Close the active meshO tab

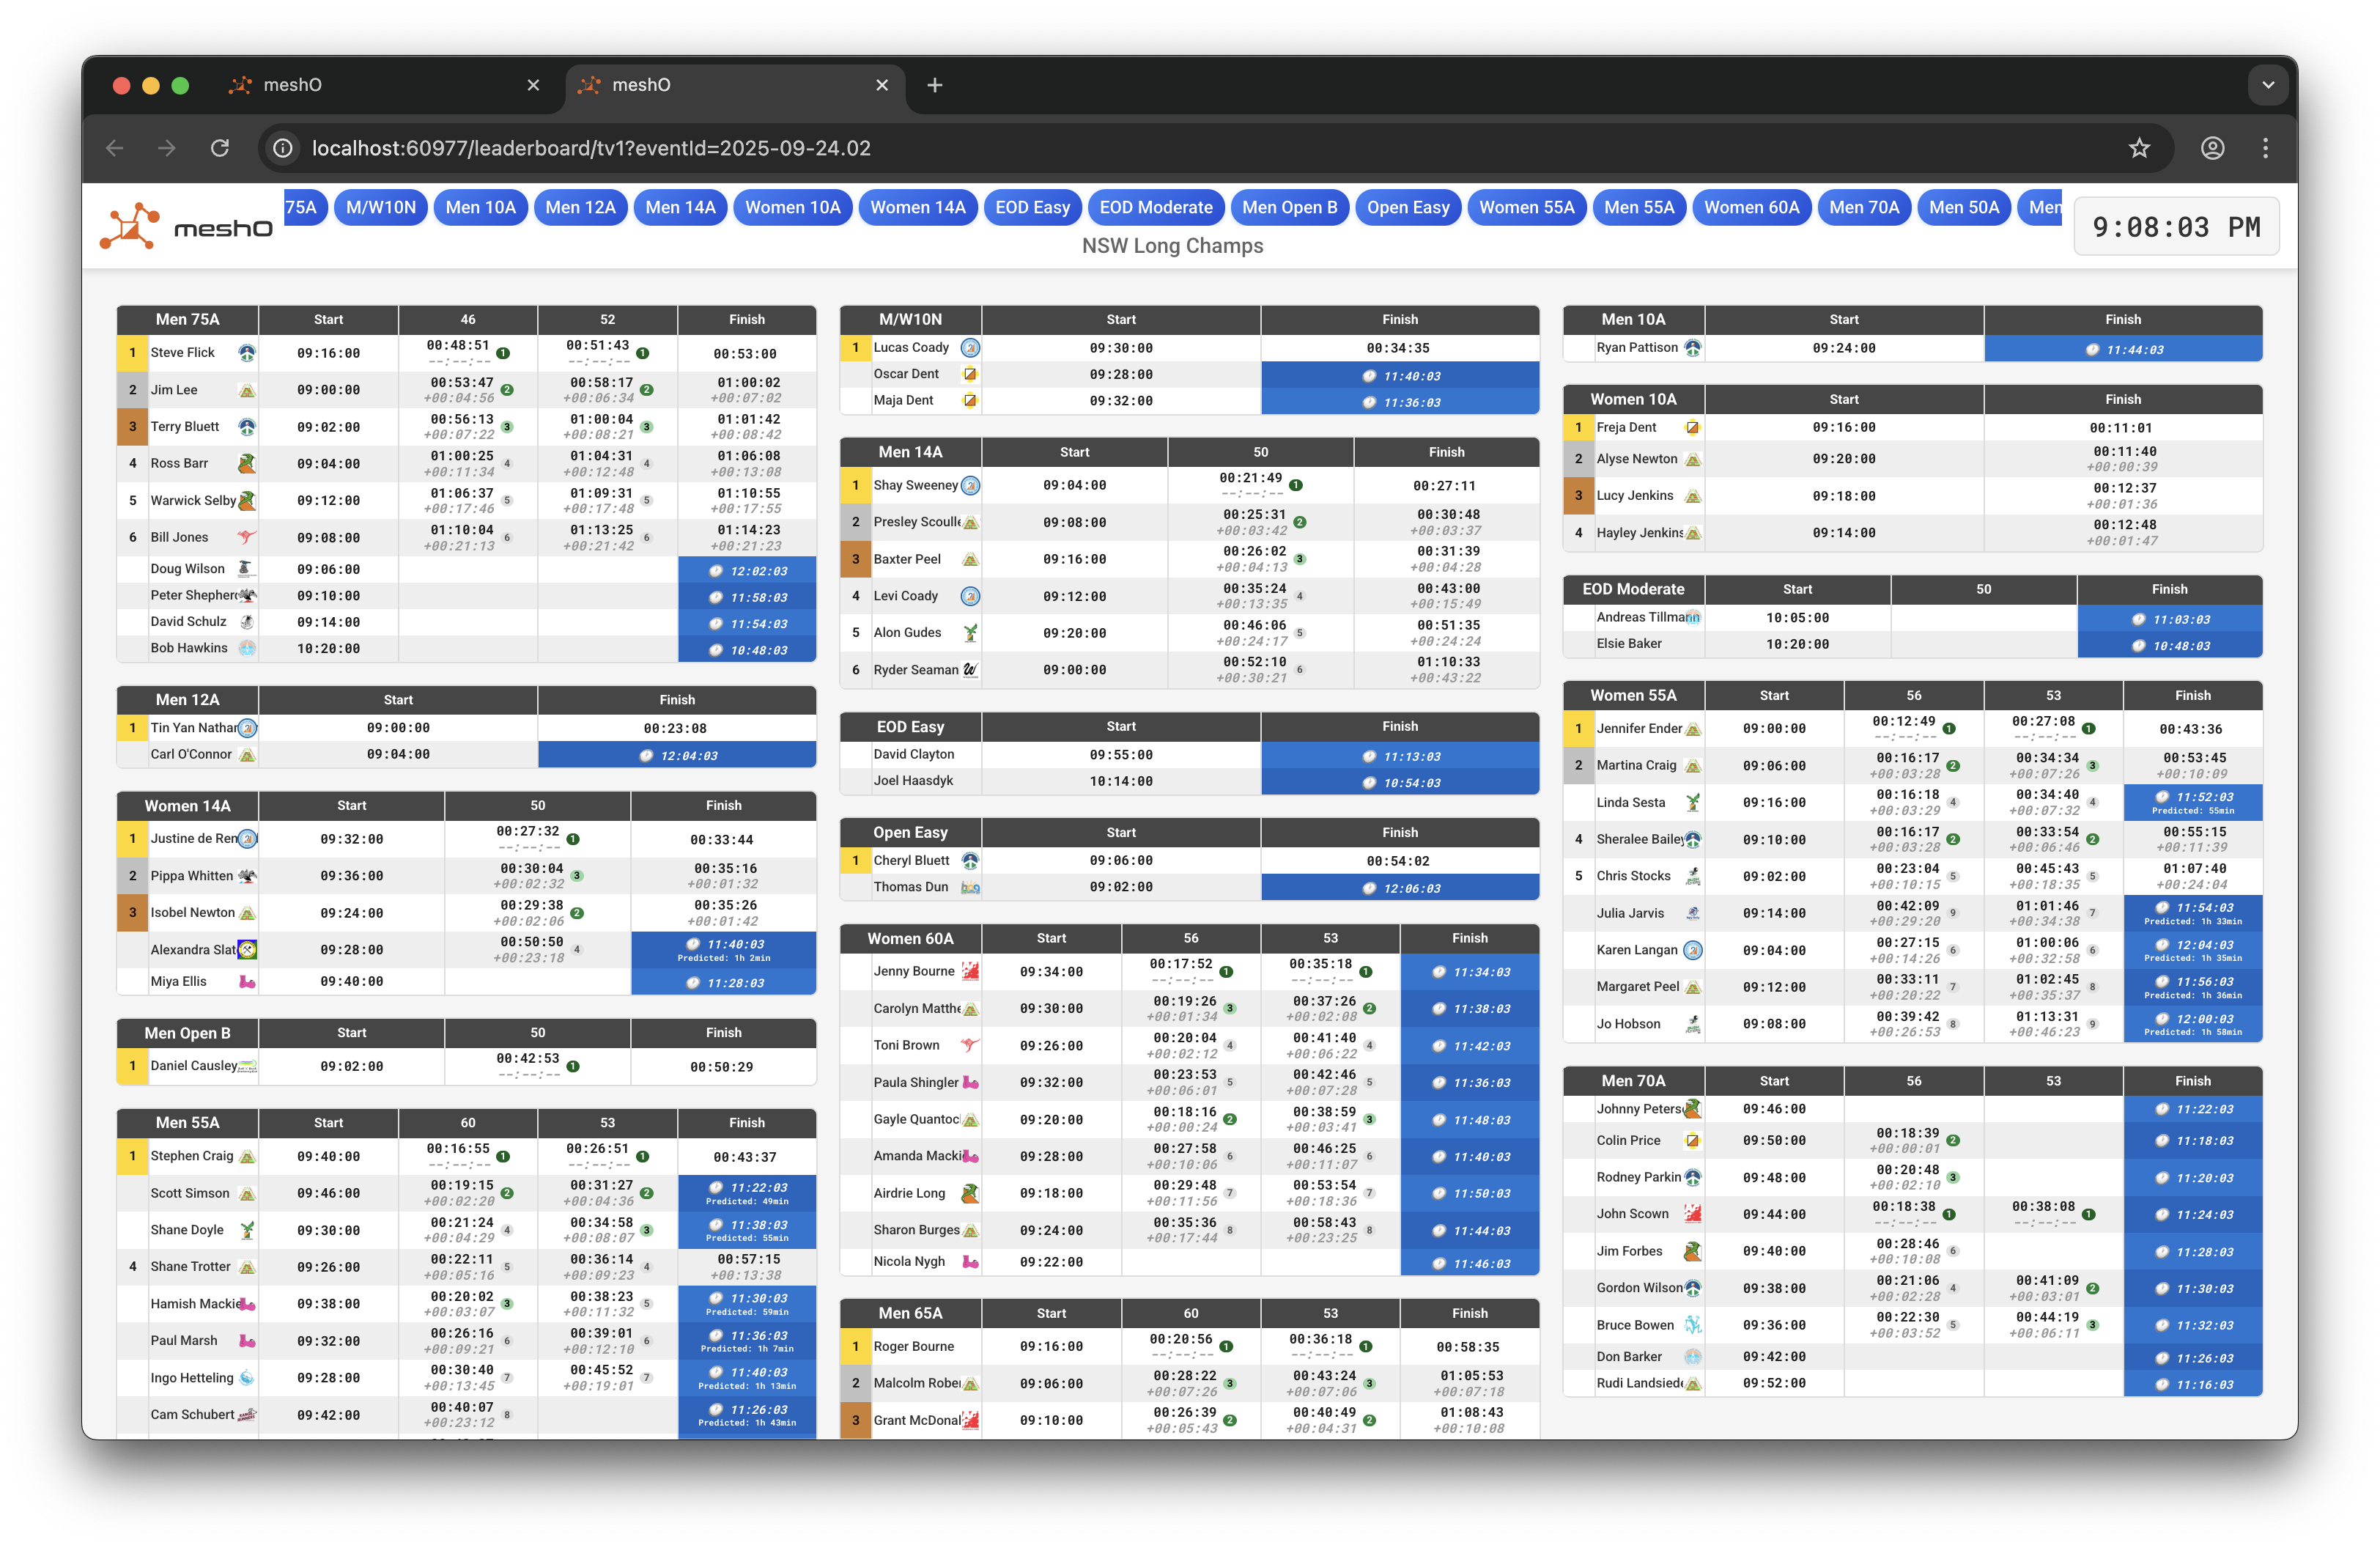click(x=882, y=85)
